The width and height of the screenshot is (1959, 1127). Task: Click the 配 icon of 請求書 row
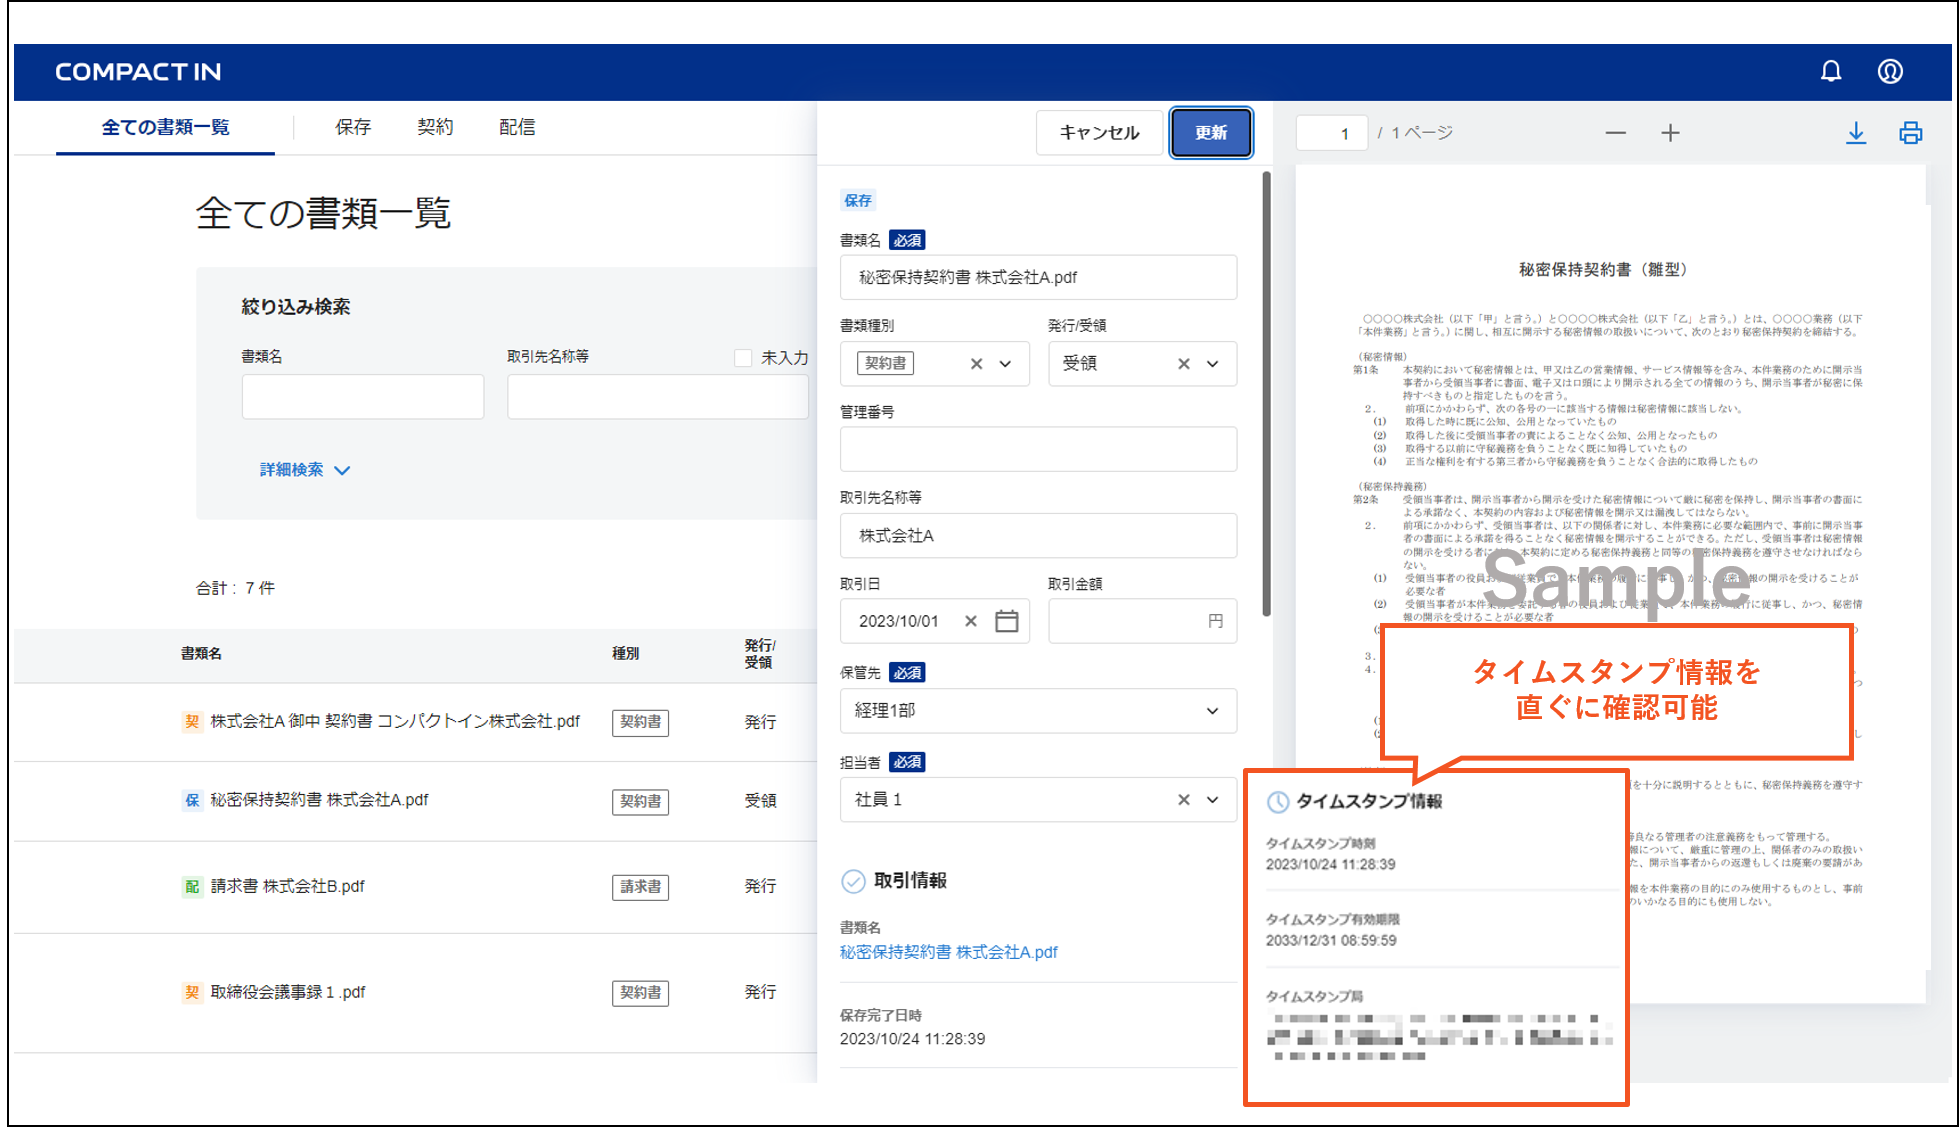(x=192, y=886)
